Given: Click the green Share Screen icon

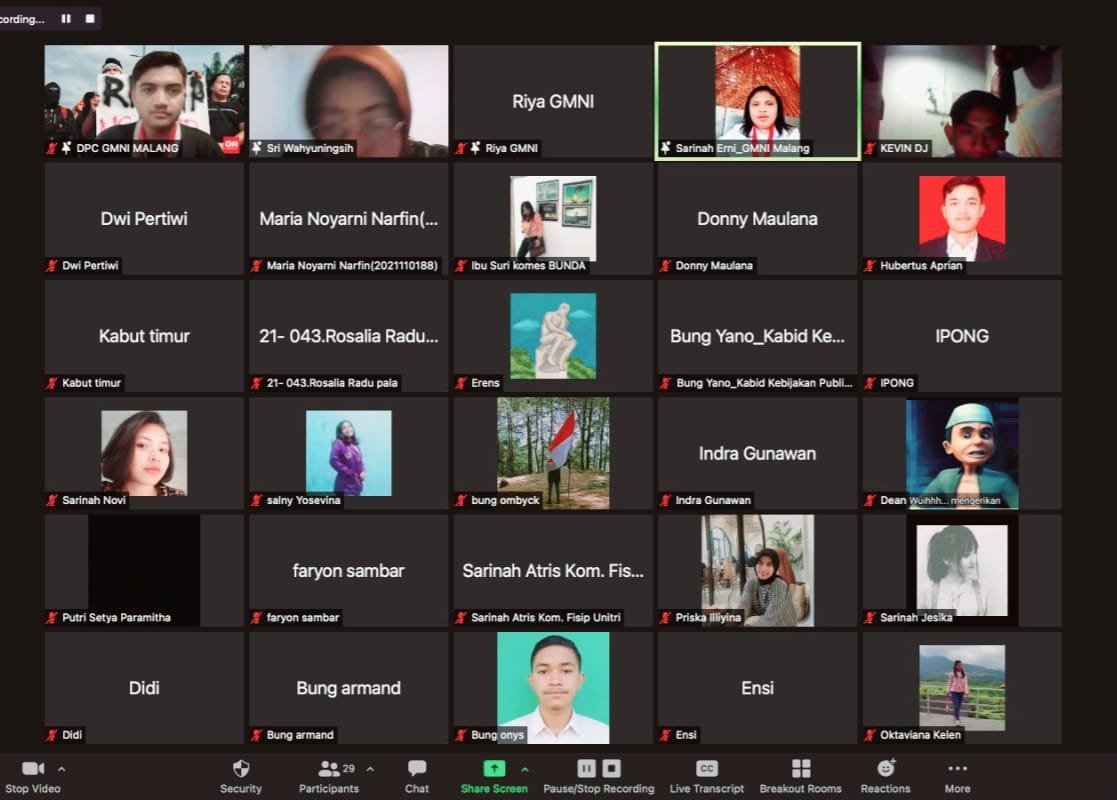Looking at the screenshot, I should (x=494, y=769).
